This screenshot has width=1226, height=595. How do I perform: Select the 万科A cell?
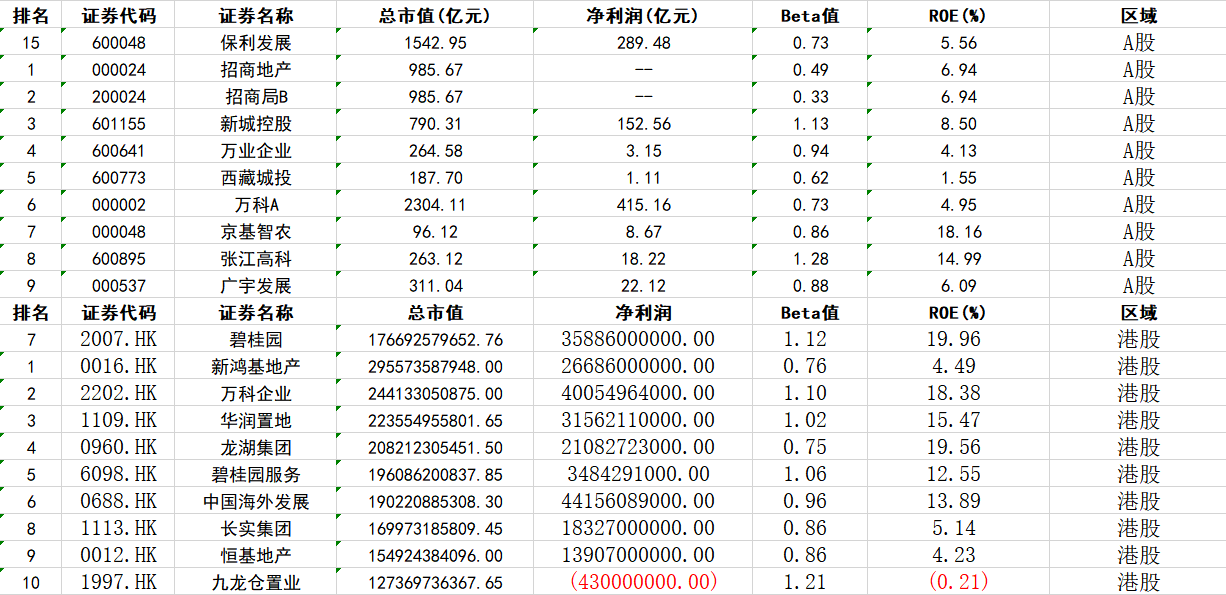(x=255, y=205)
